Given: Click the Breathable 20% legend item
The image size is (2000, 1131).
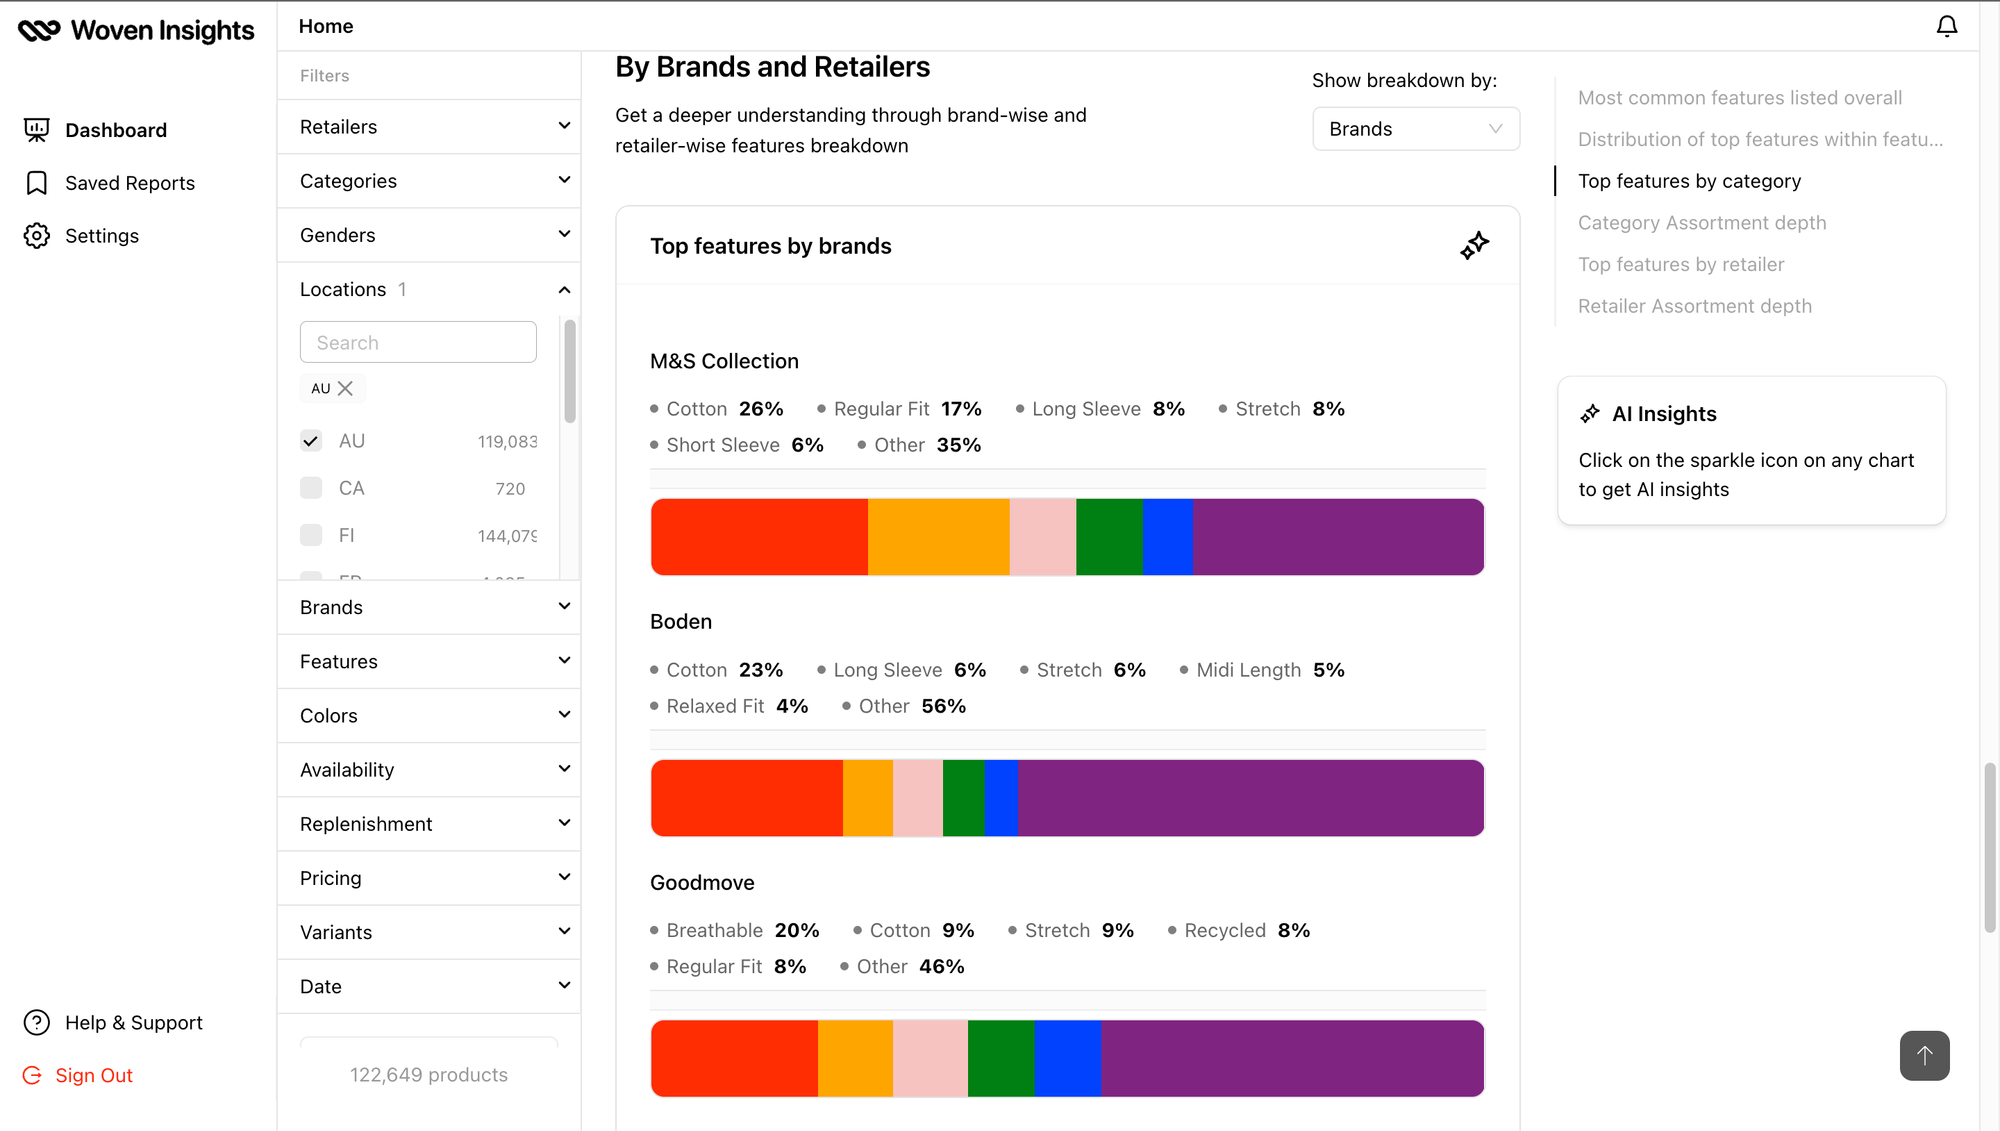Looking at the screenshot, I should point(734,930).
